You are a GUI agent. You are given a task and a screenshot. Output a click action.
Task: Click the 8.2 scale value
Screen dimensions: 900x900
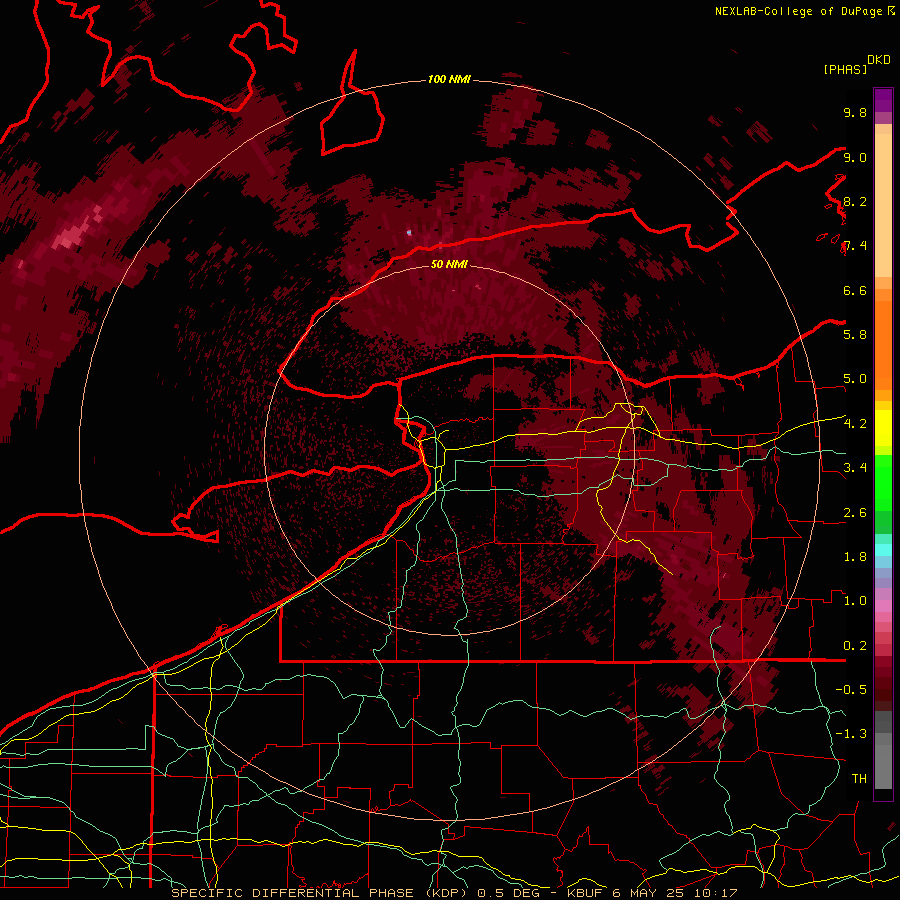click(x=855, y=201)
